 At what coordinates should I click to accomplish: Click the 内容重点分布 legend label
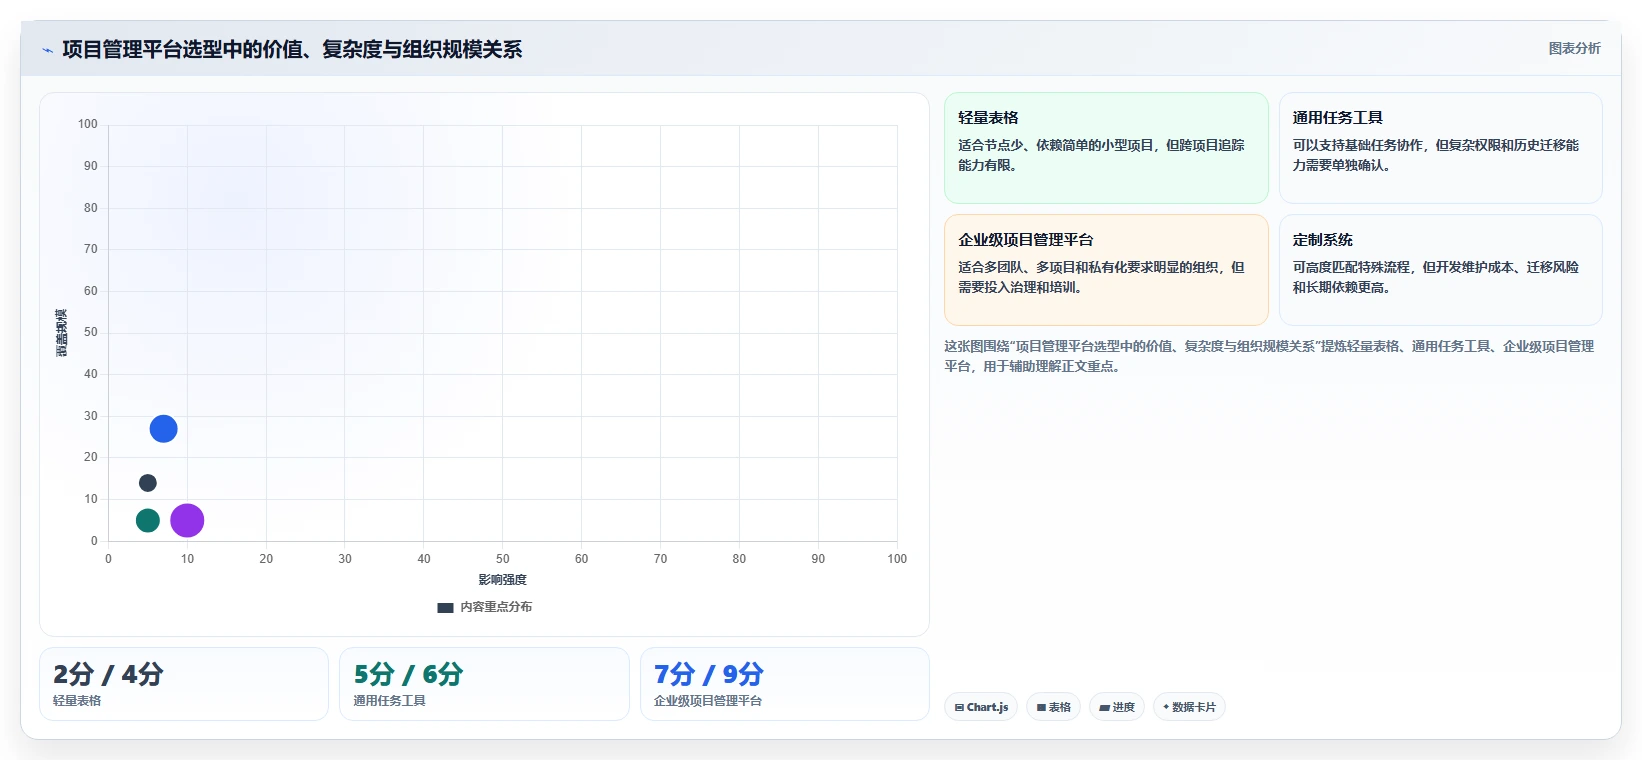point(496,607)
